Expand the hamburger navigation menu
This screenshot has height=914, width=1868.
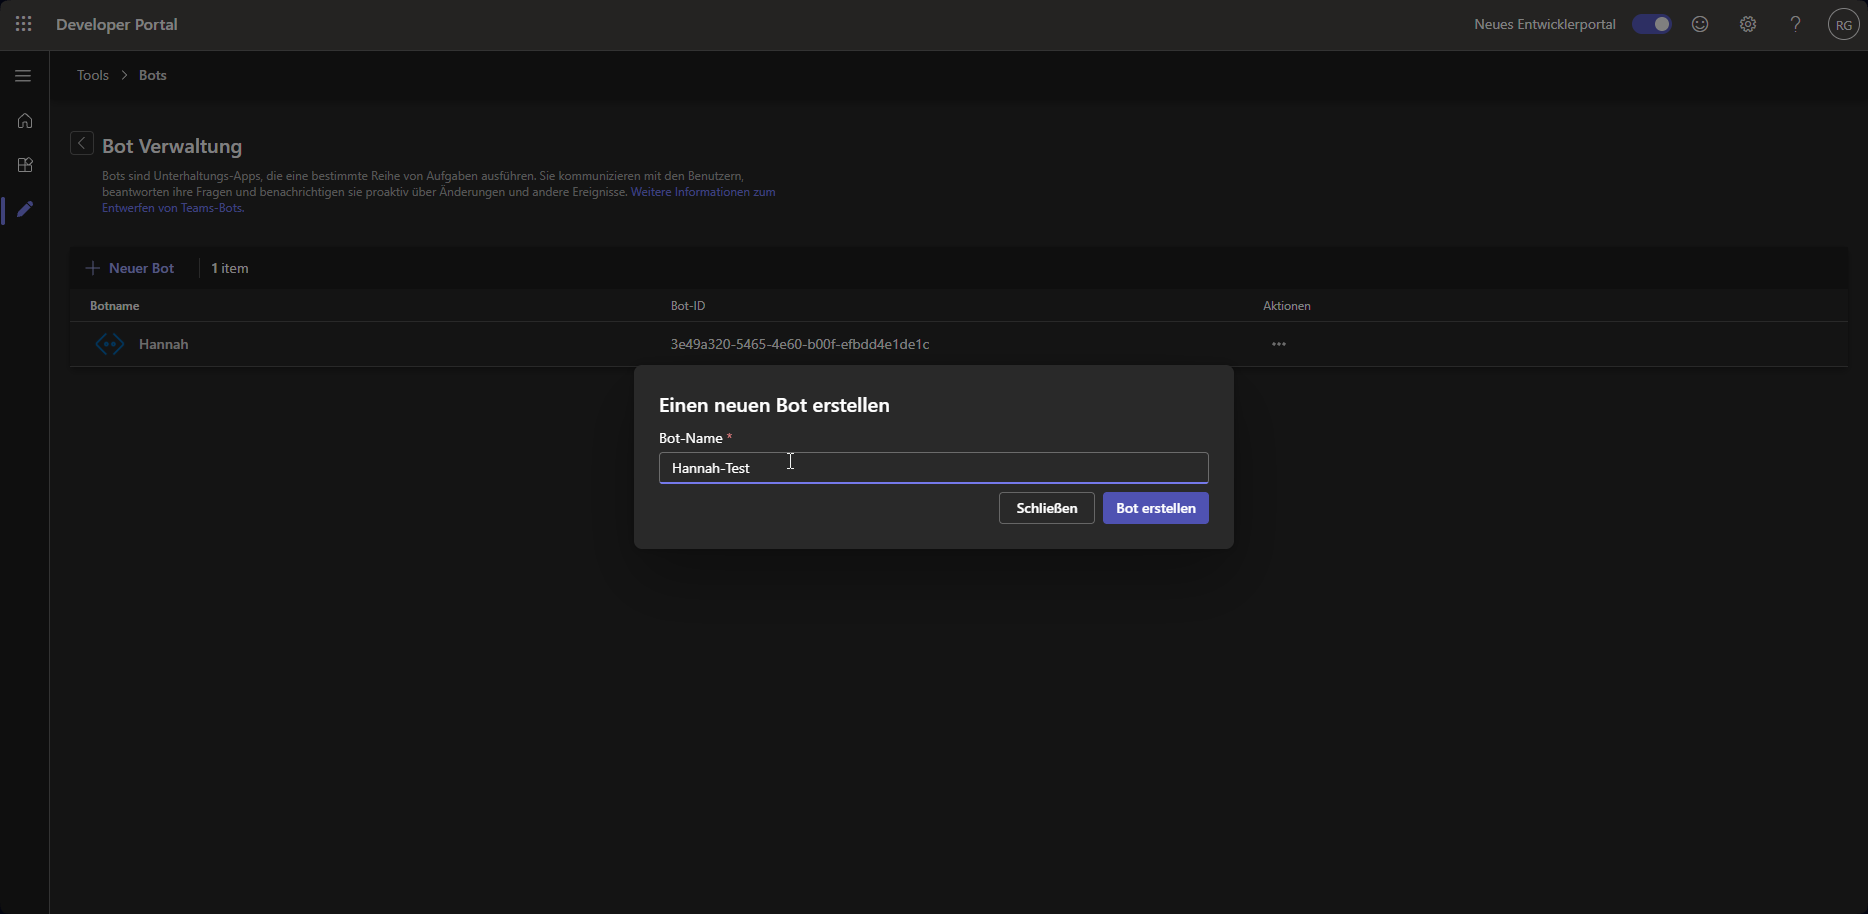pyautogui.click(x=24, y=76)
